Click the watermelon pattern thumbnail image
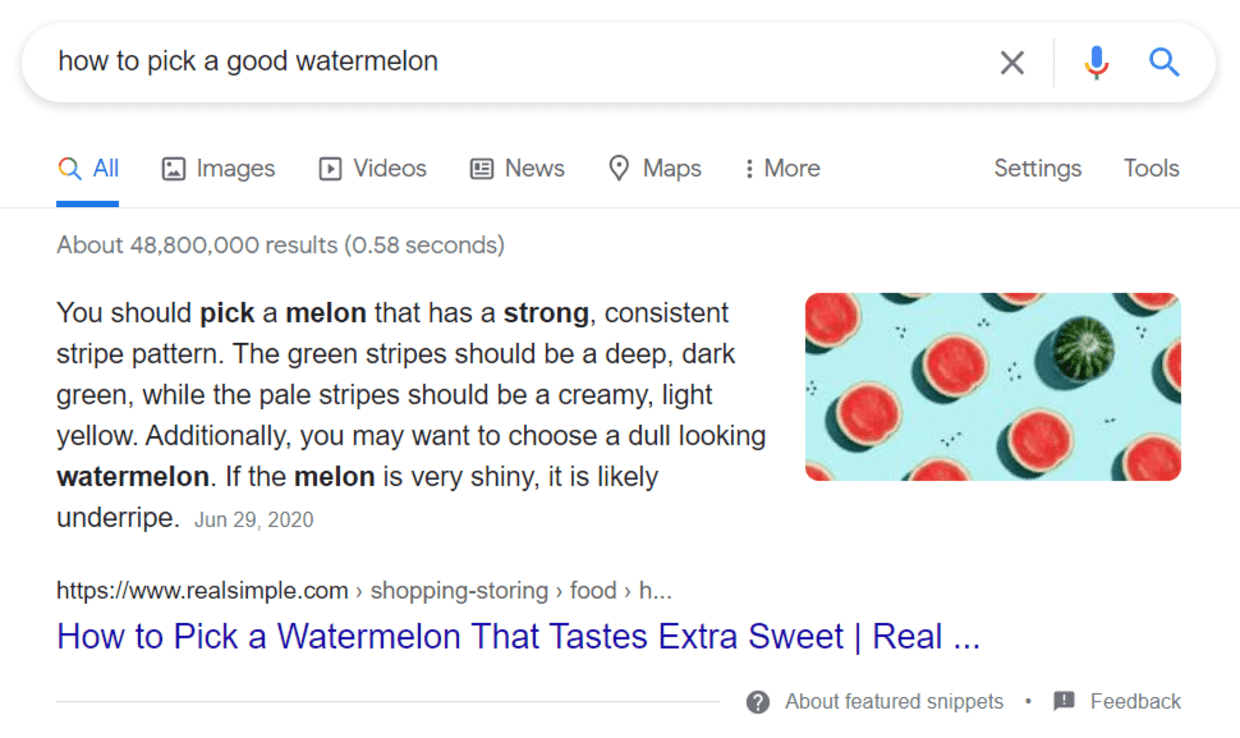 [x=992, y=386]
